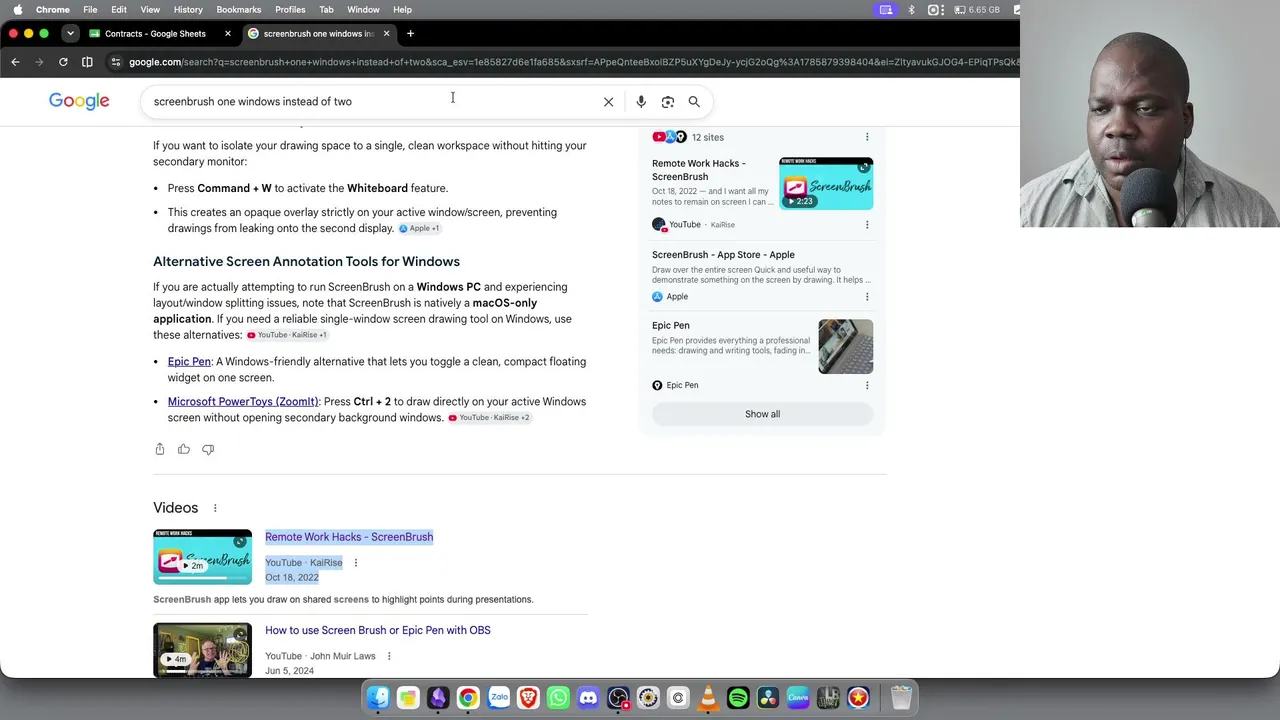Open the Bookmarks menu

(x=239, y=9)
